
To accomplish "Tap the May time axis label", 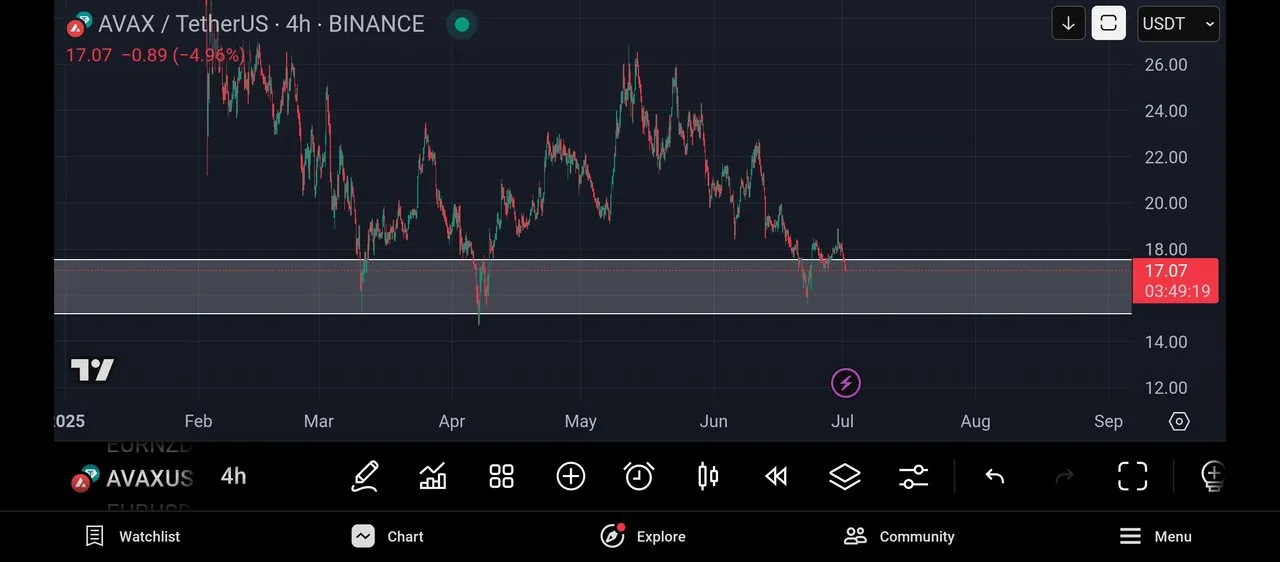I will point(580,421).
